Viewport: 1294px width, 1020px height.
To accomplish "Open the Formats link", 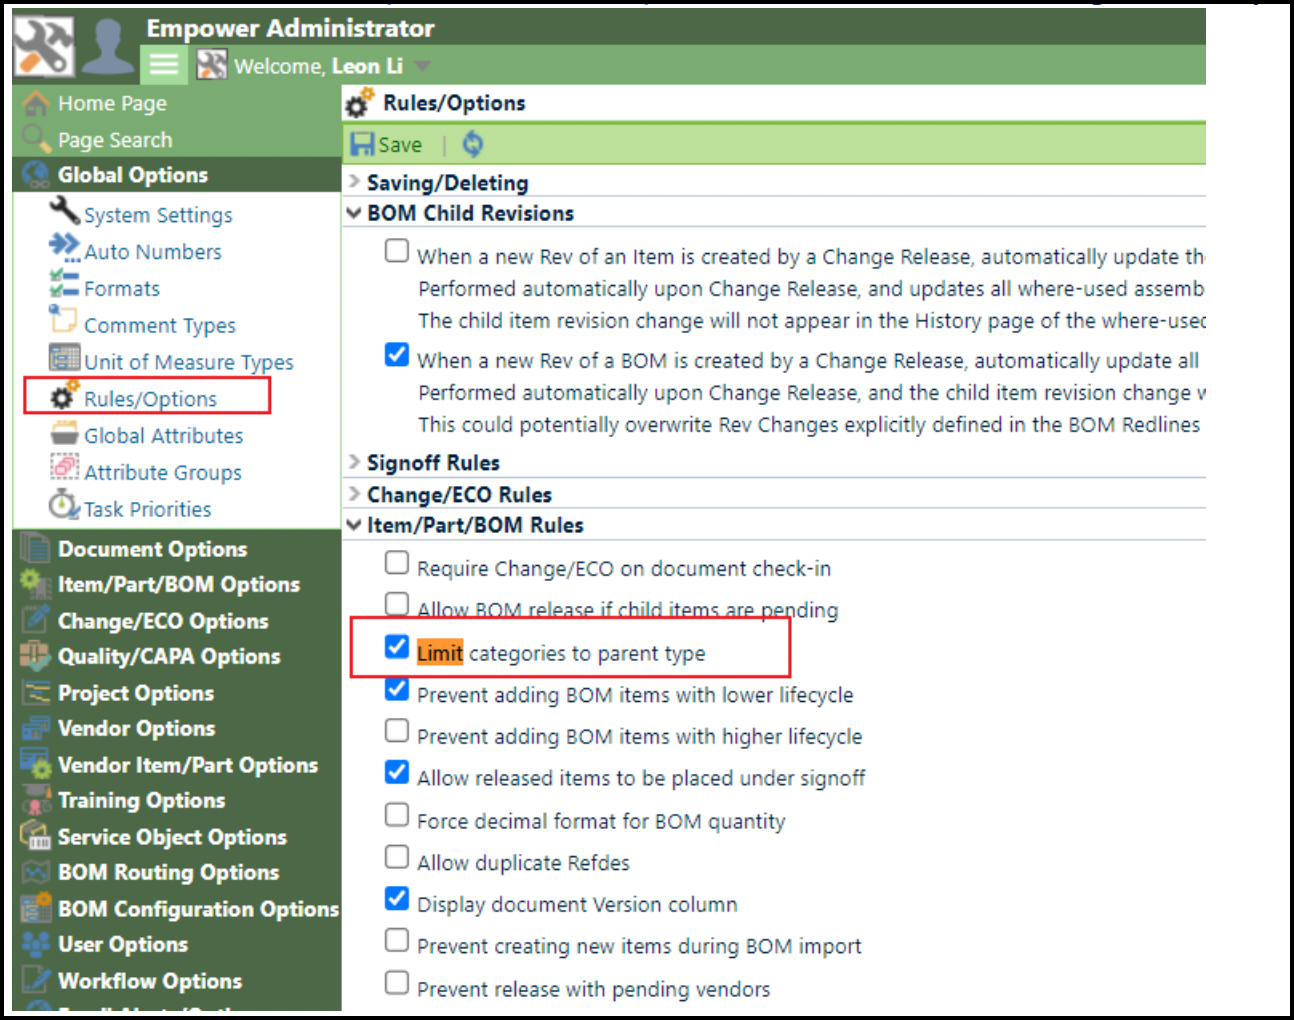I will pos(122,289).
